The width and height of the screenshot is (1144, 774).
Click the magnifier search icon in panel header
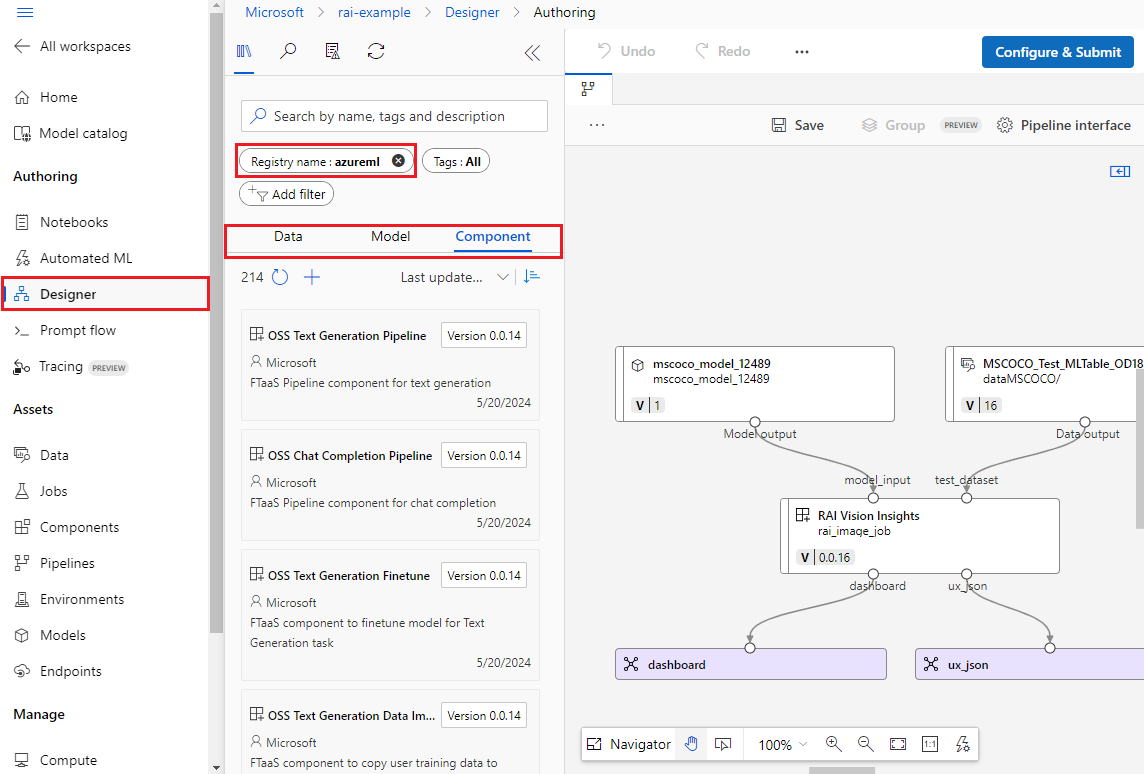[288, 52]
